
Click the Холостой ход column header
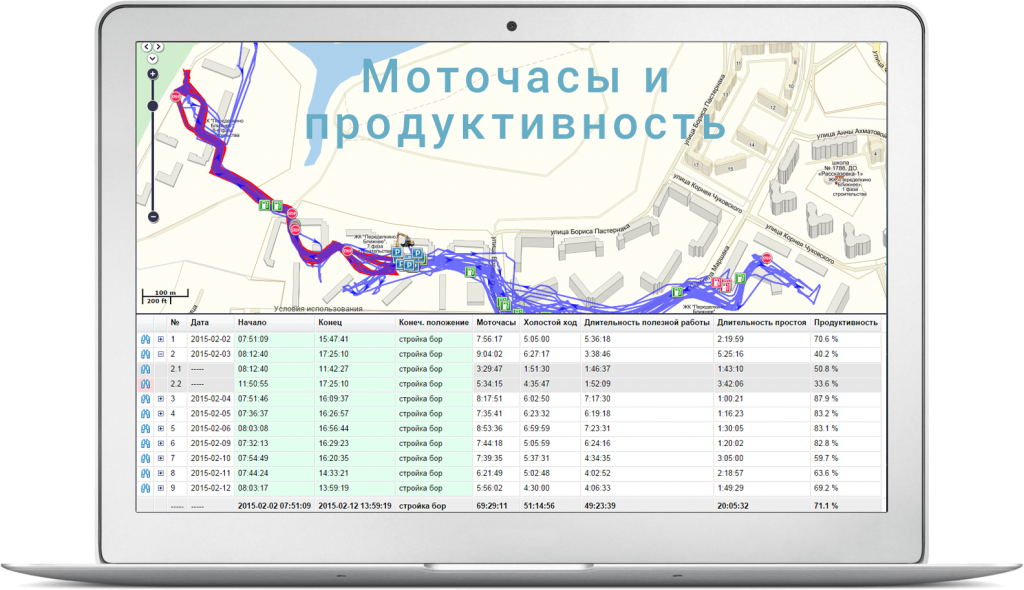[x=549, y=323]
